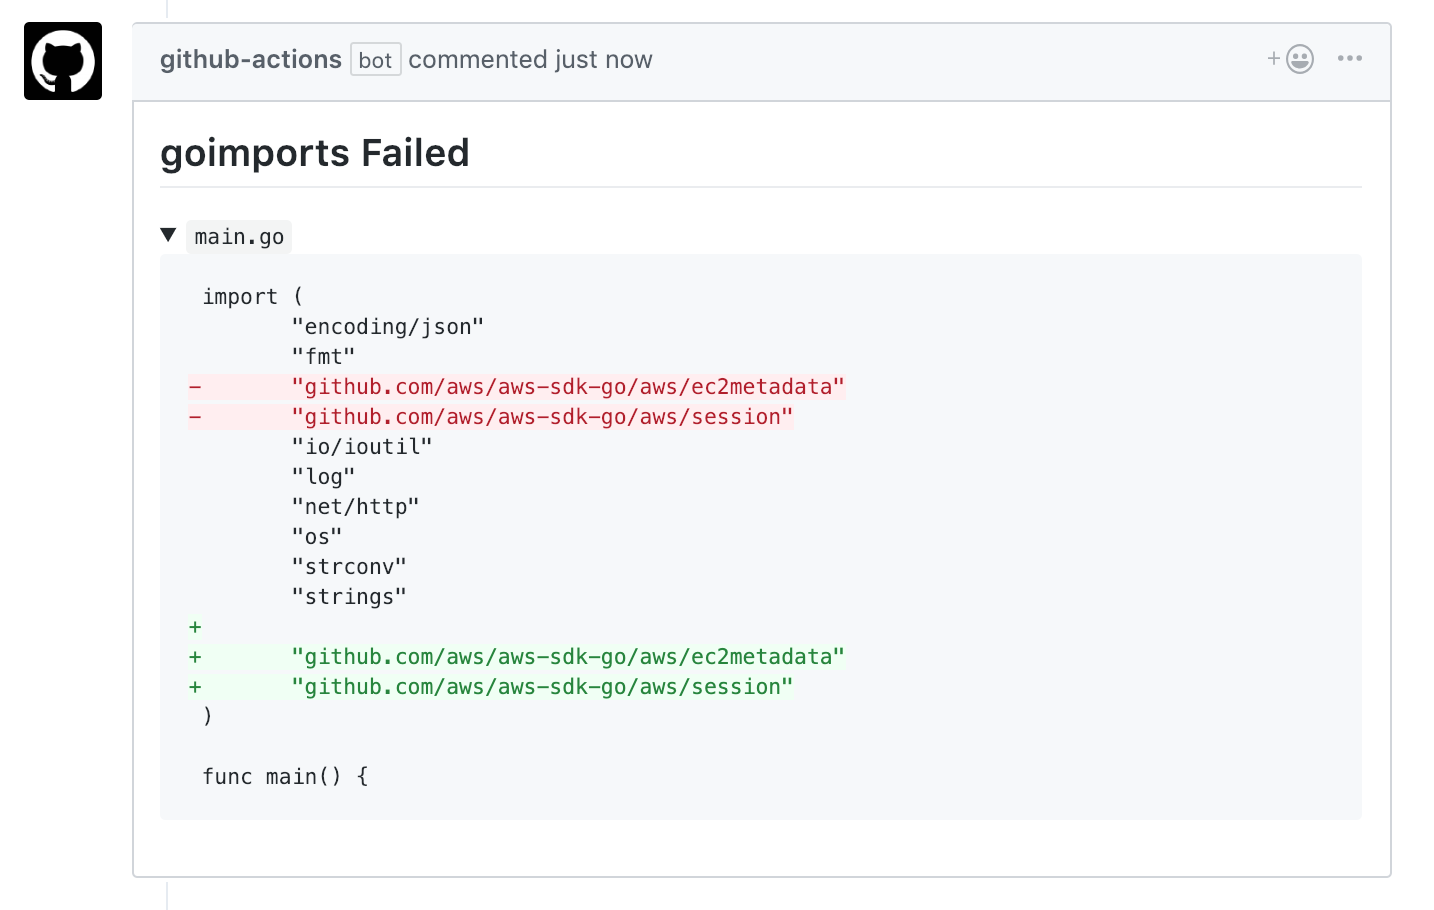This screenshot has height=910, width=1434.
Task: Click the "strconv" import line
Action: click(x=348, y=567)
